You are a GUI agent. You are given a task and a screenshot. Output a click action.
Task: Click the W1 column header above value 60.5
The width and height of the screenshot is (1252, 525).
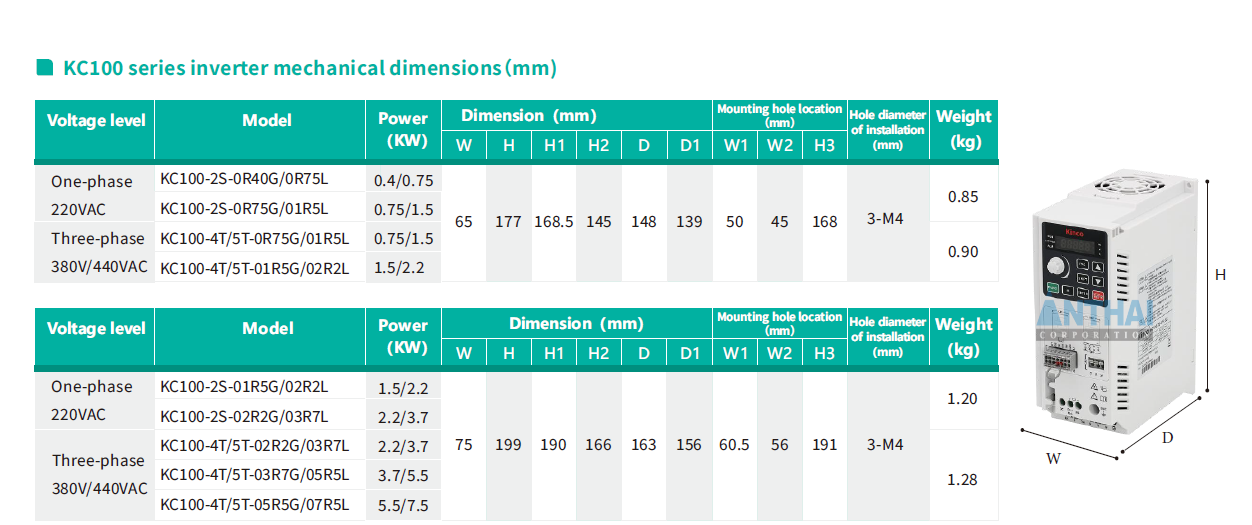pos(735,353)
